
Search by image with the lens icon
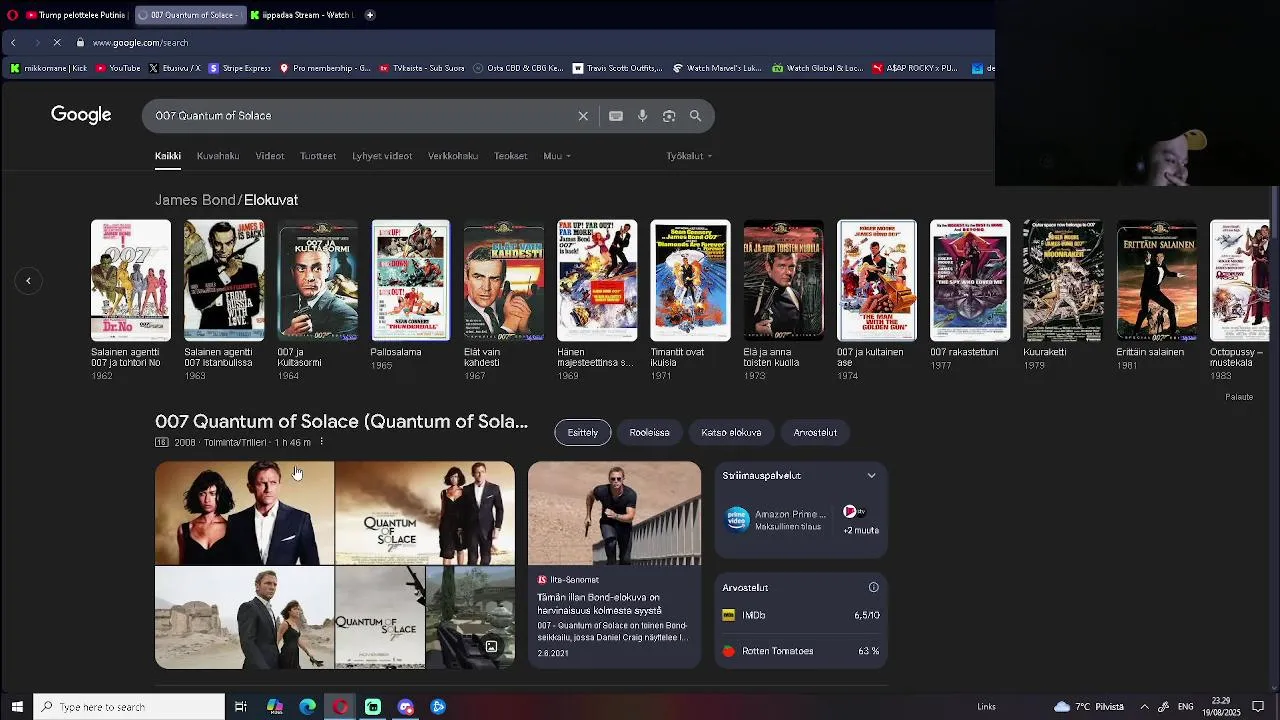tap(669, 116)
